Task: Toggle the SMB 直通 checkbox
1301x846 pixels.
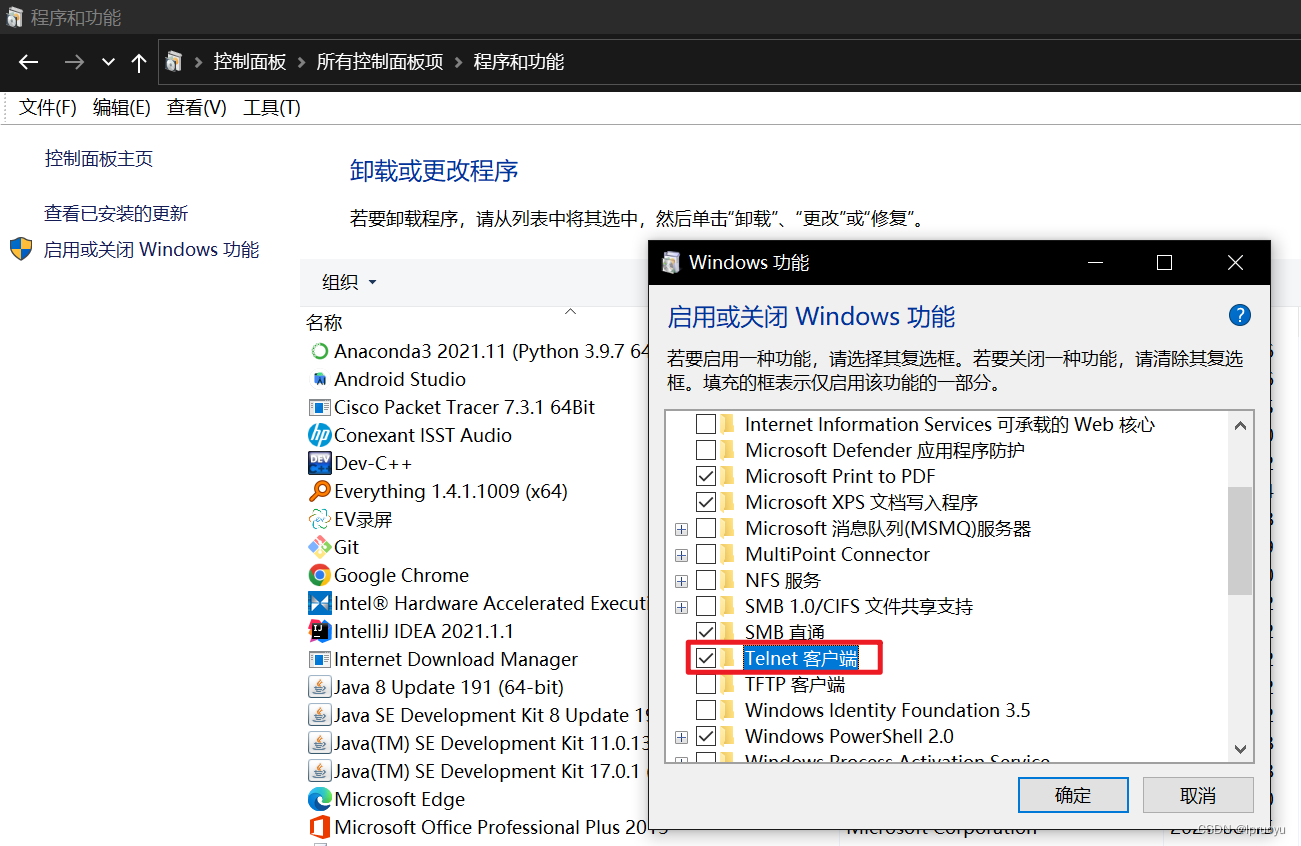Action: [x=706, y=632]
